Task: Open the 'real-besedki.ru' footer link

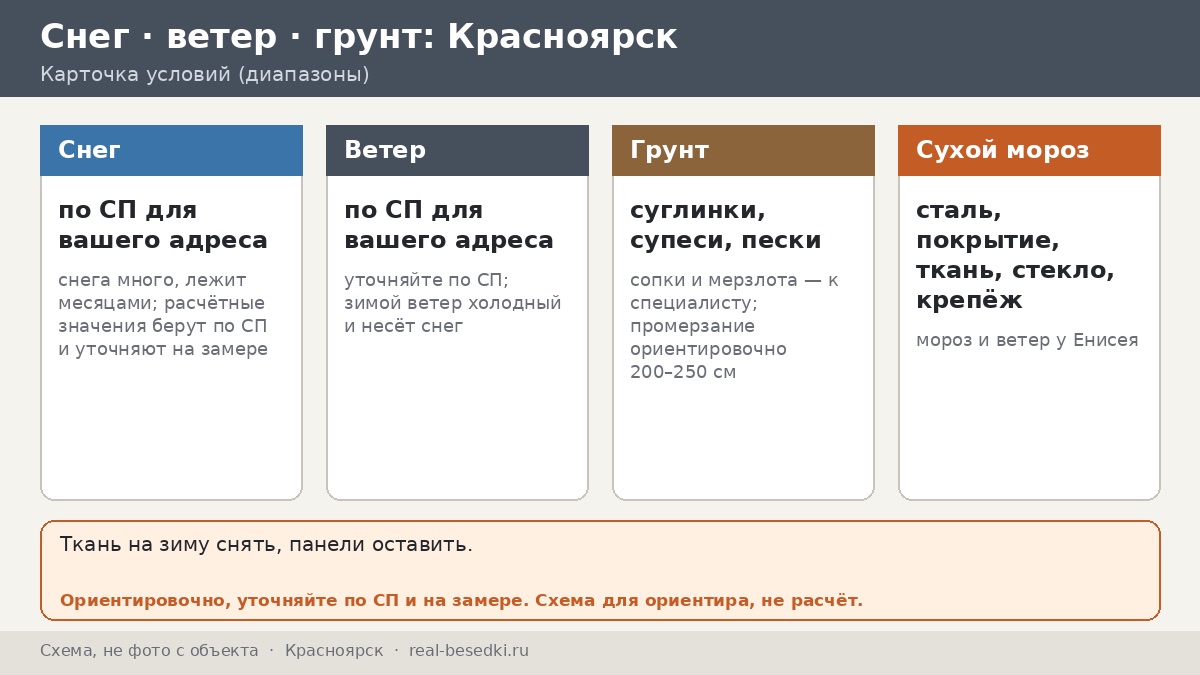Action: pos(469,651)
